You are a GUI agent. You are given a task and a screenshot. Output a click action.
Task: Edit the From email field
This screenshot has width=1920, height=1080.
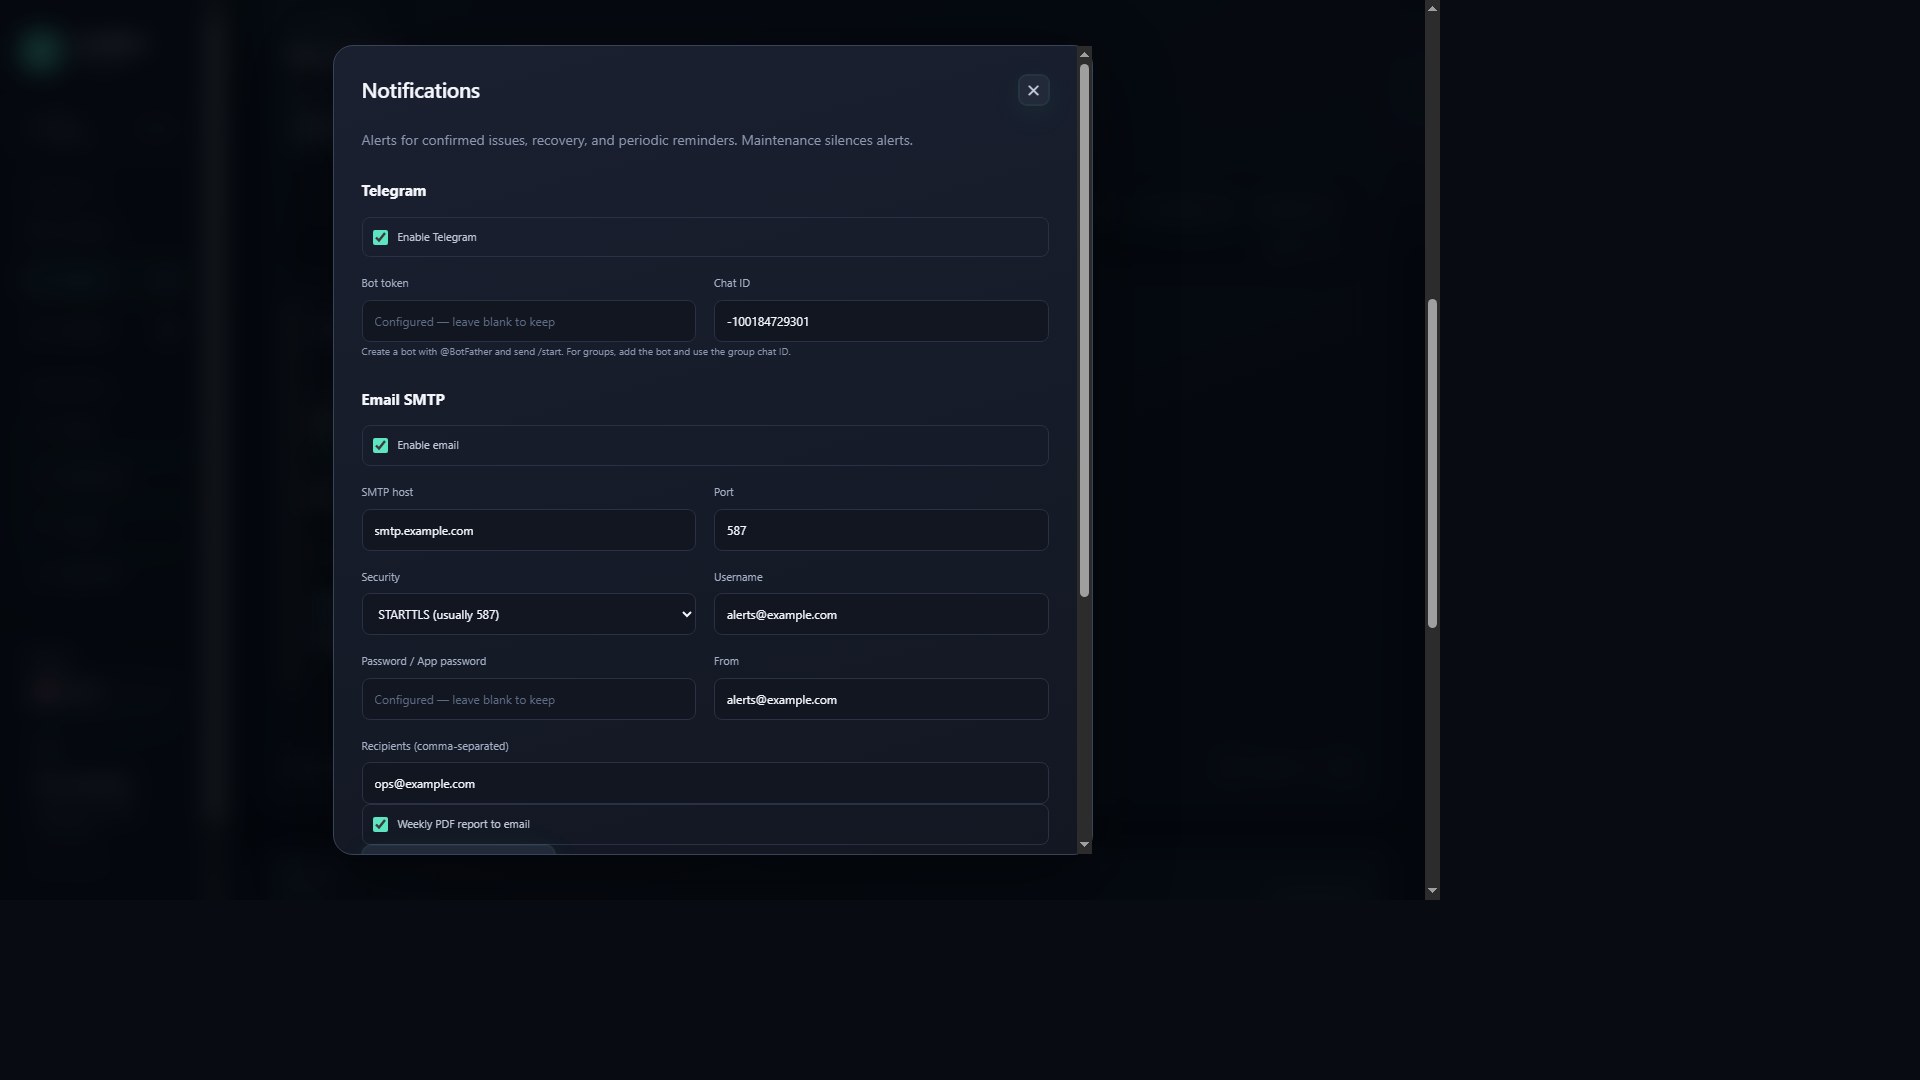pos(881,699)
